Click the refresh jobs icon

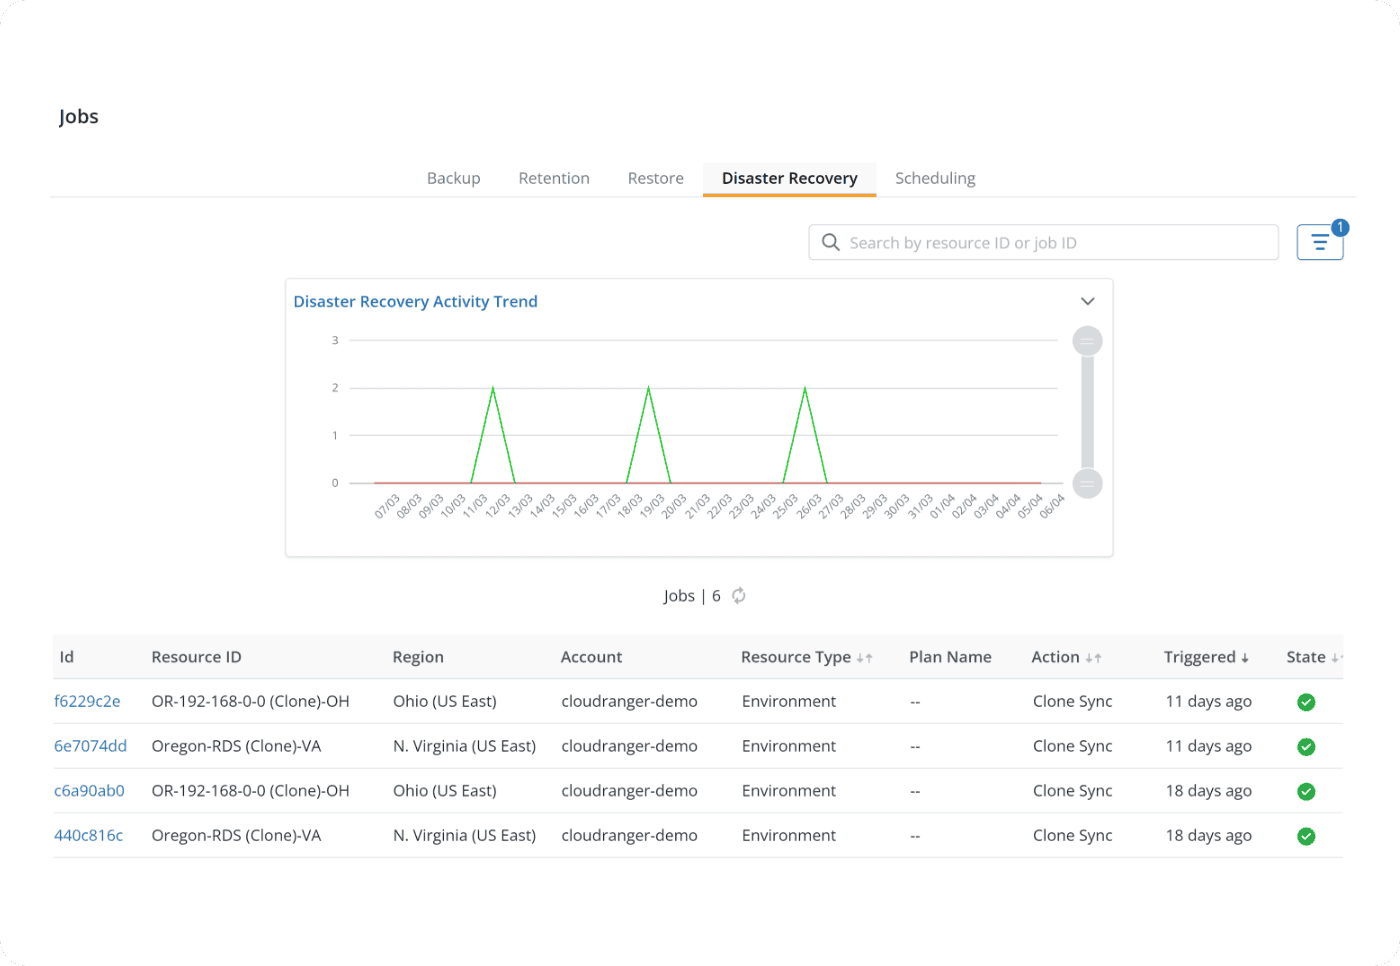click(739, 596)
